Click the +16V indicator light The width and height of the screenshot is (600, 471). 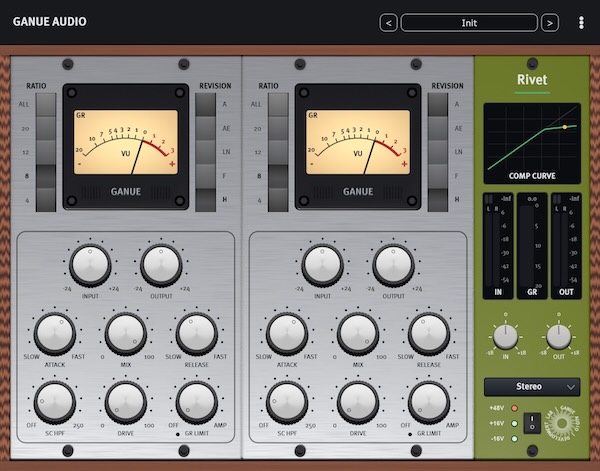click(x=515, y=424)
